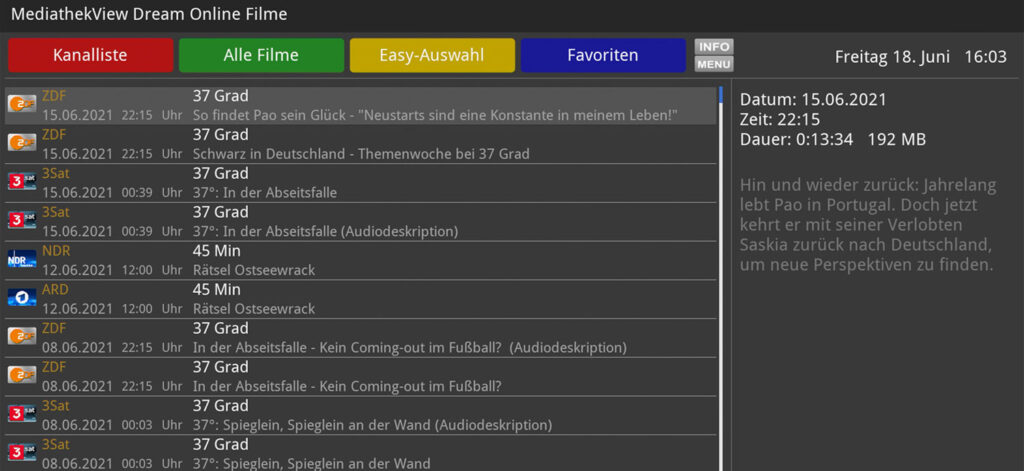Click 3Sat logo on Spieglein Audiodeskription row

tap(22, 414)
